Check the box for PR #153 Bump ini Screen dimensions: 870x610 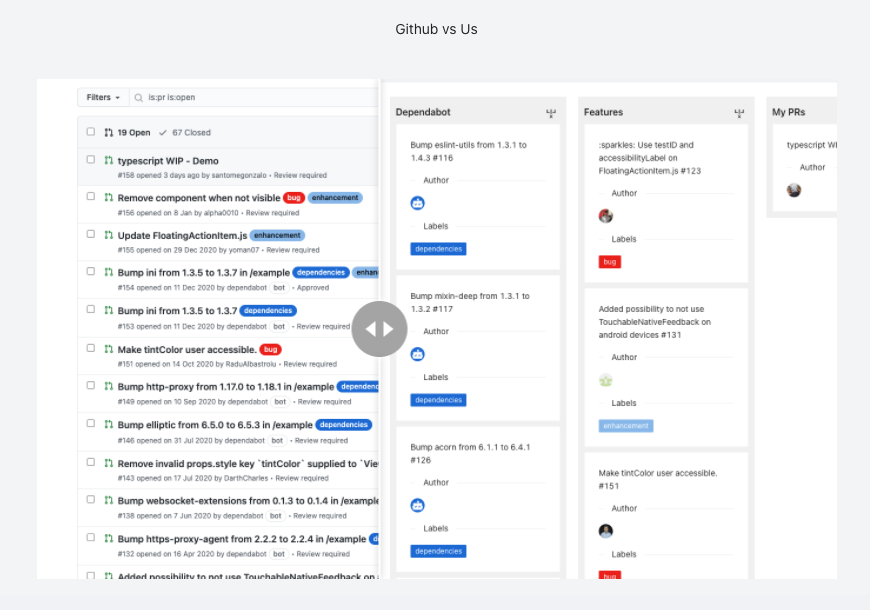90,309
